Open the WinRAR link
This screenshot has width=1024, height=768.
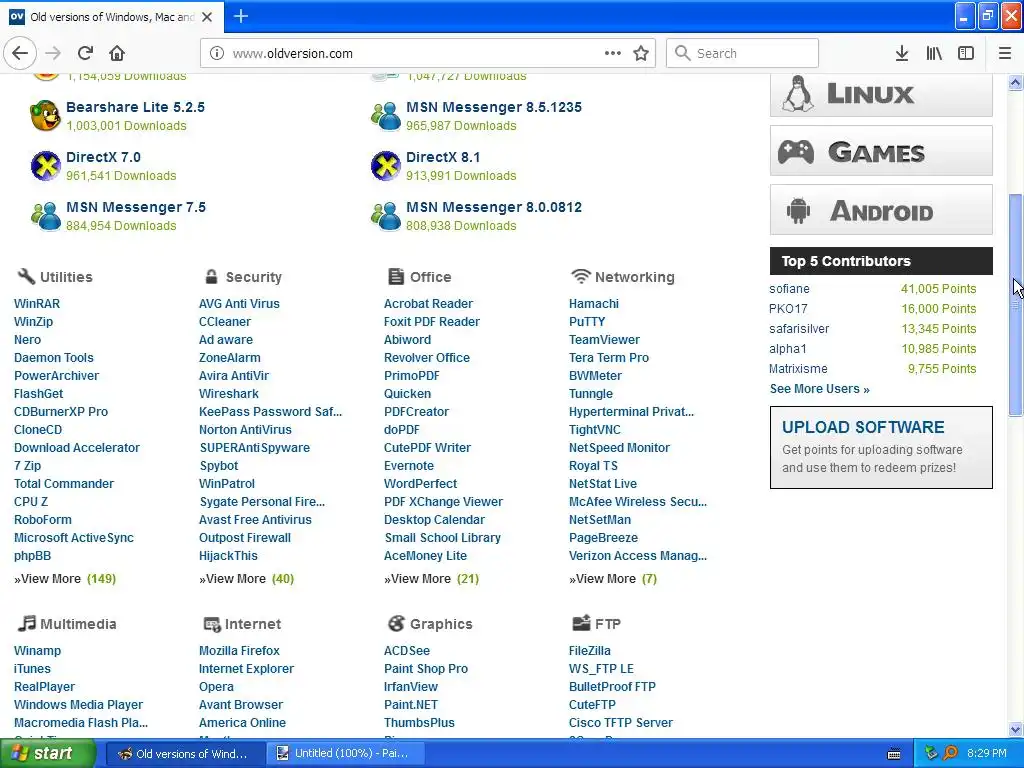tap(37, 304)
